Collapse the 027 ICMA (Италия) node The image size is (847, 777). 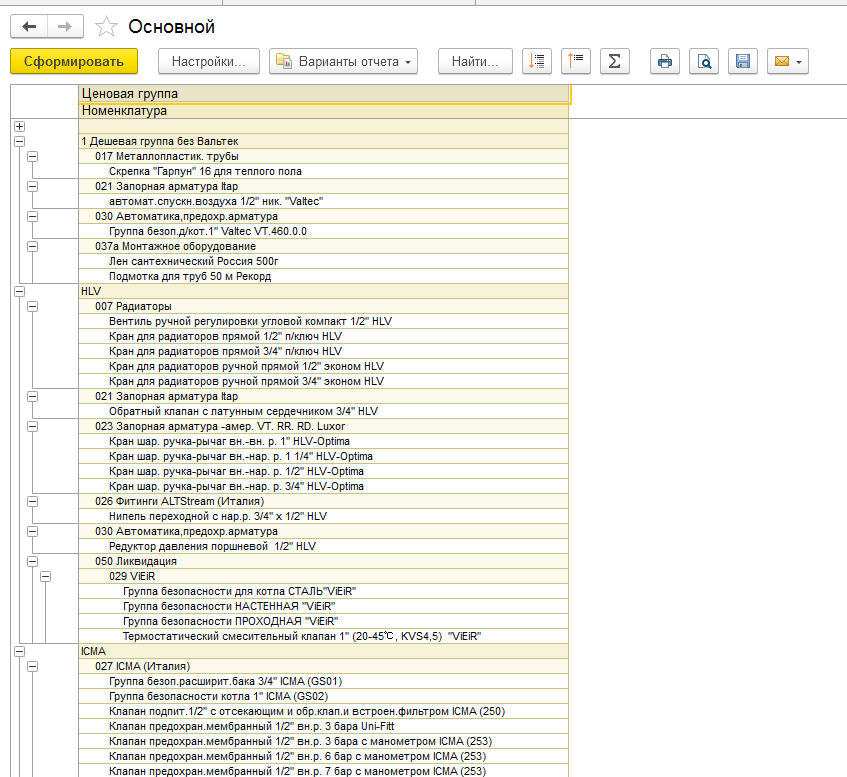point(32,667)
